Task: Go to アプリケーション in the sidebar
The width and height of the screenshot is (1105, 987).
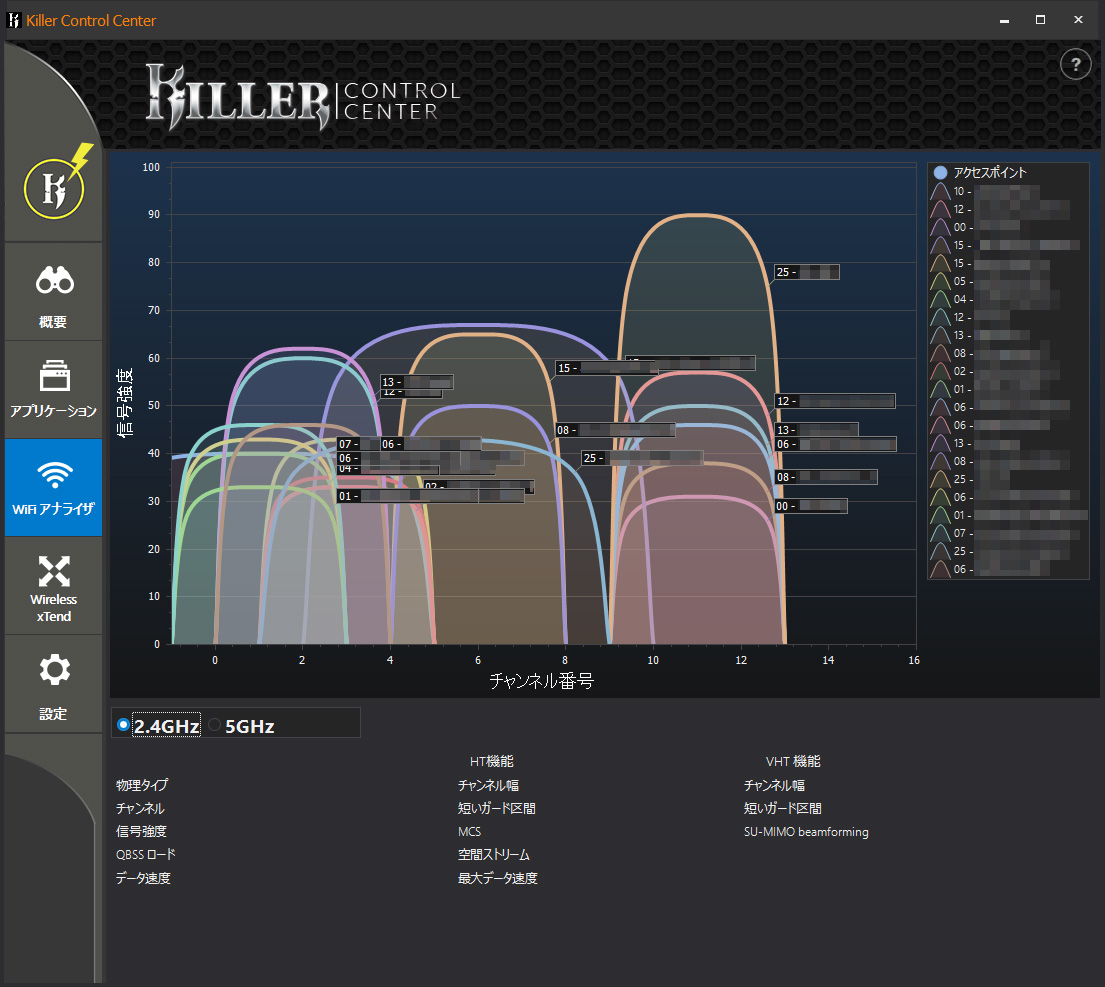Action: [54, 390]
